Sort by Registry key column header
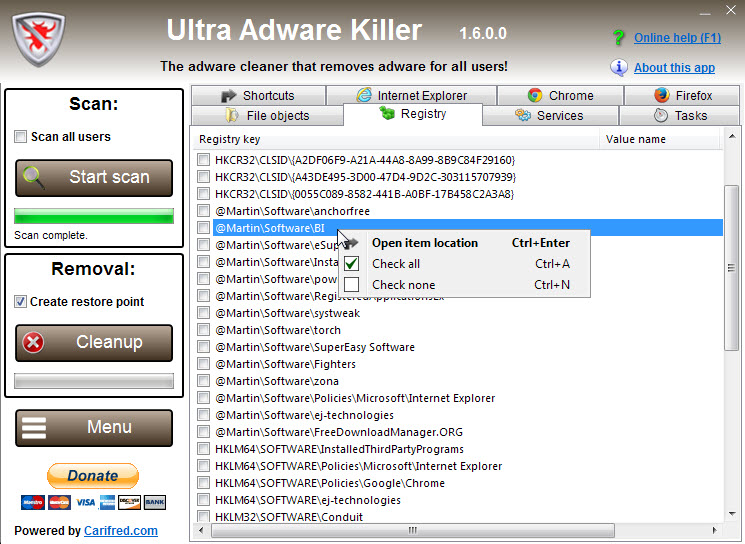Viewport: 745px width, 544px height. [397, 139]
